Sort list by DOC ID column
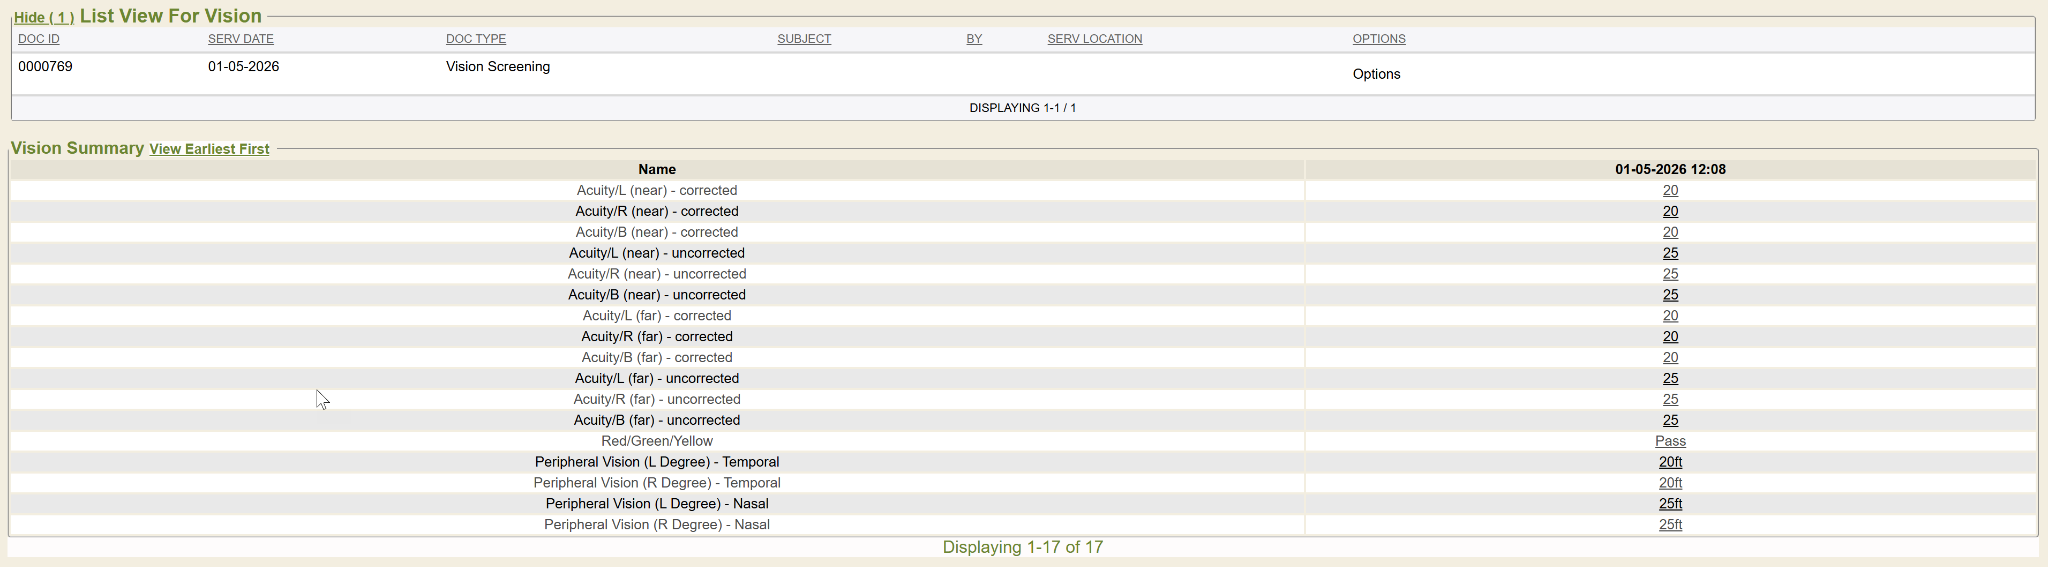The height and width of the screenshot is (567, 2048). (39, 39)
